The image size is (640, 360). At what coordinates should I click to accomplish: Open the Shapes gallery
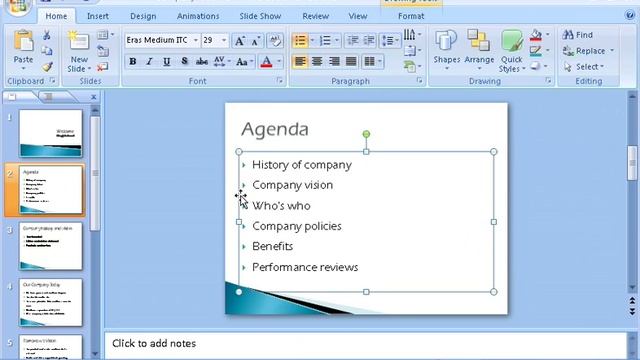click(x=446, y=51)
